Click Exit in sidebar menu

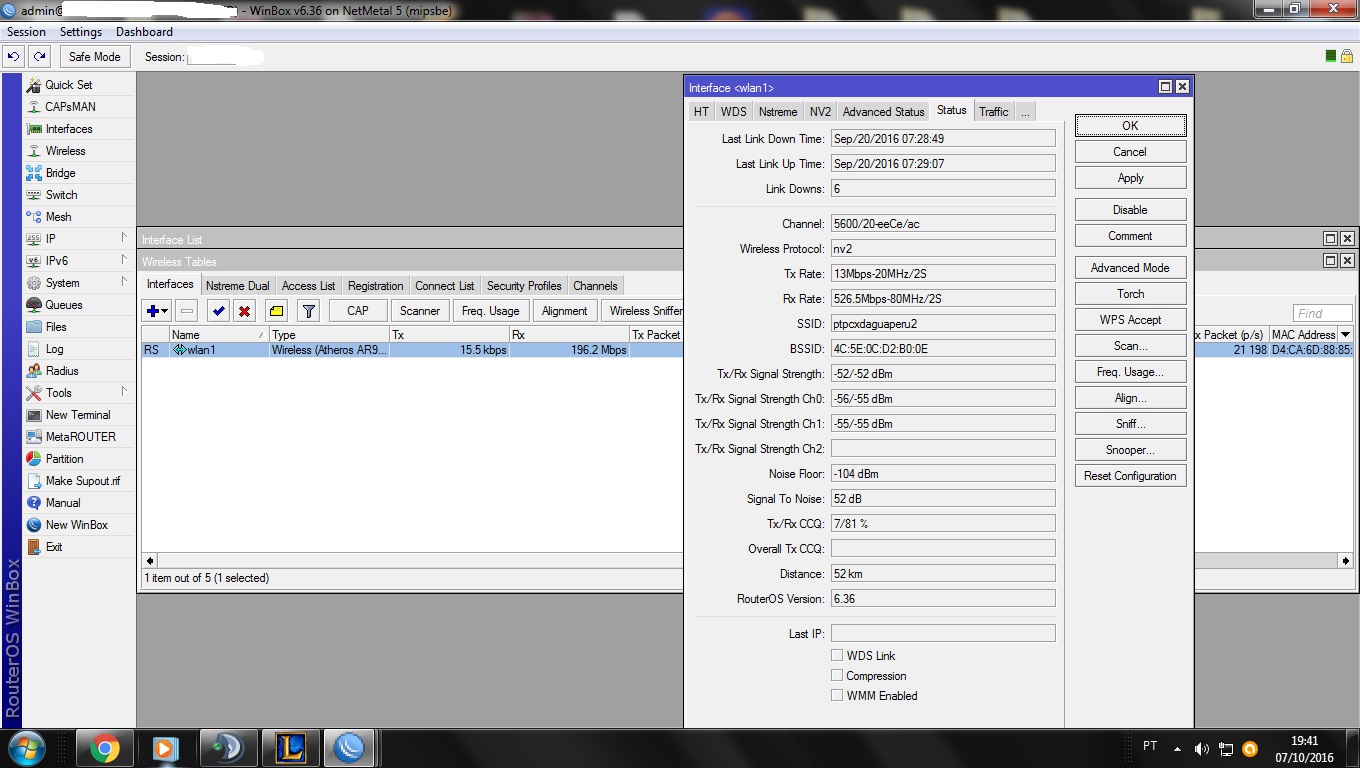click(x=54, y=547)
